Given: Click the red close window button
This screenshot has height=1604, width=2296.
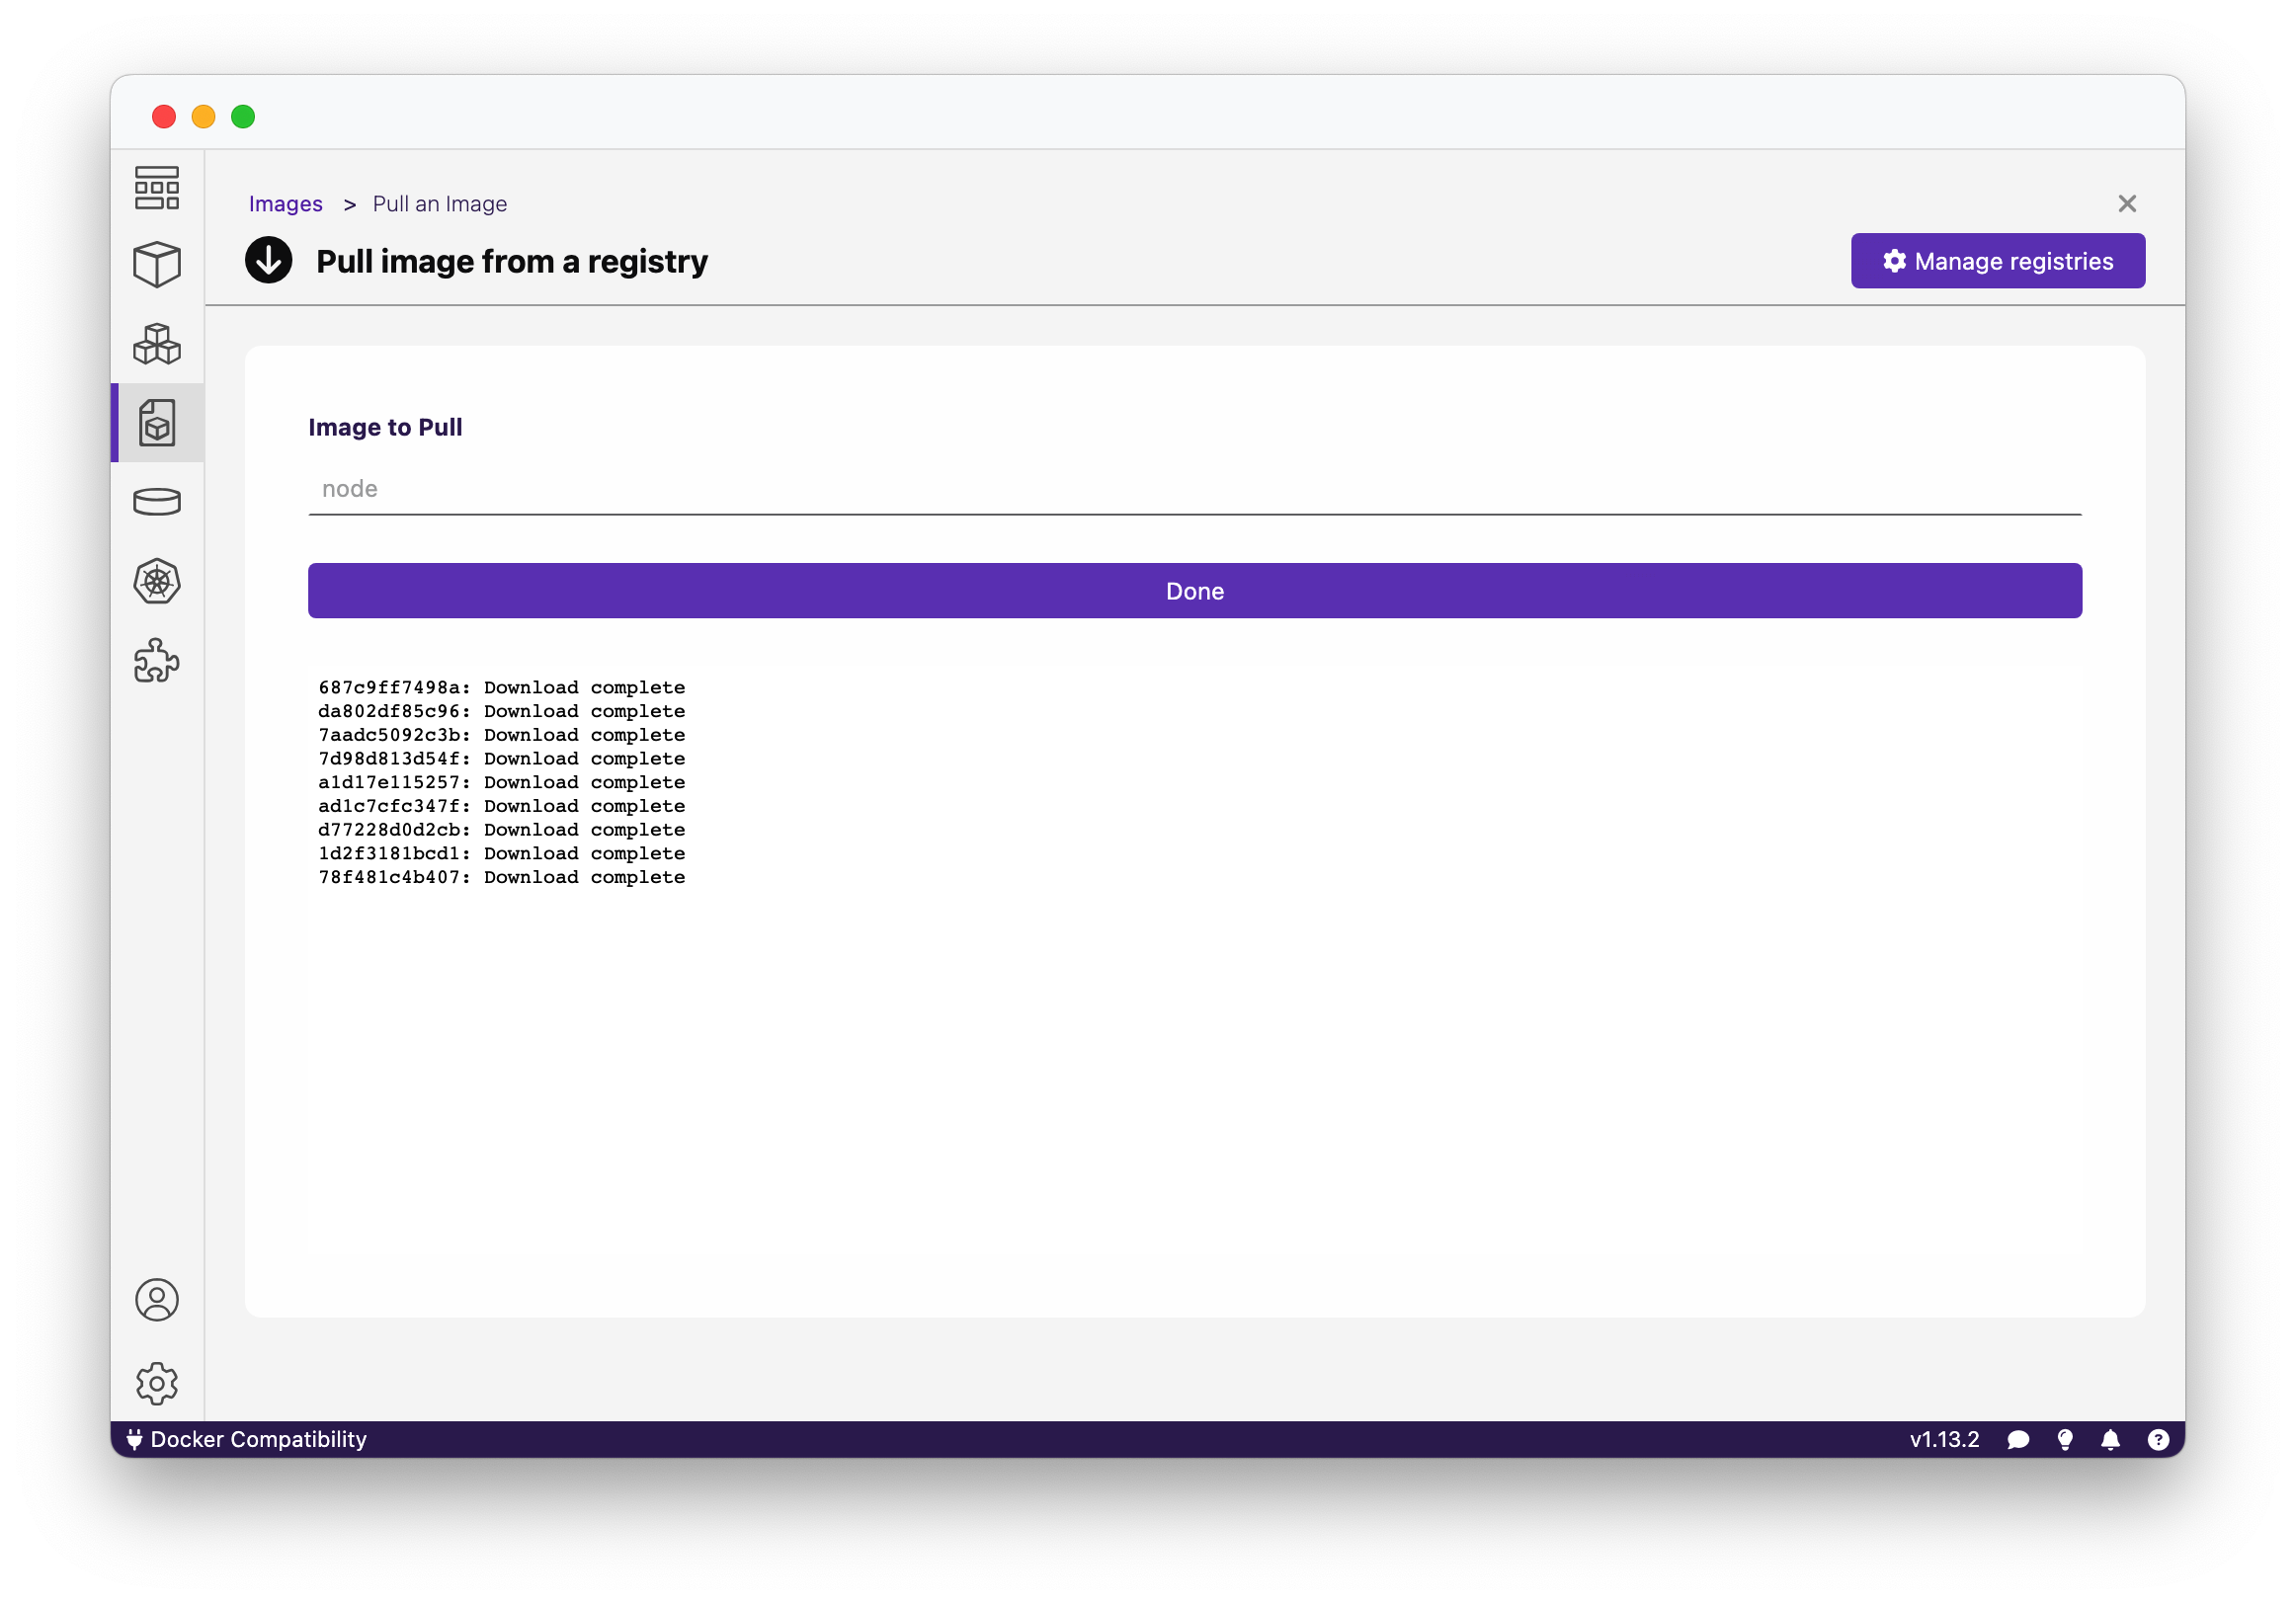Looking at the screenshot, I should pos(164,117).
